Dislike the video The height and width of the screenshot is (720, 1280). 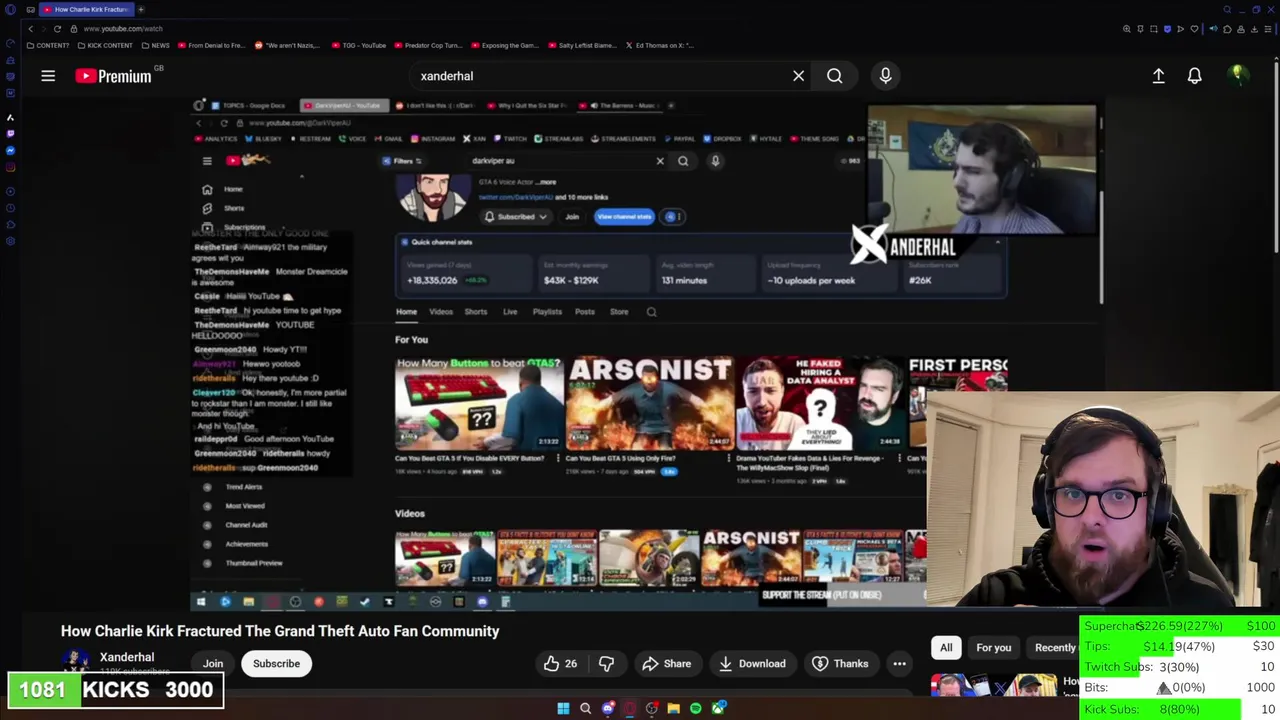tap(606, 664)
